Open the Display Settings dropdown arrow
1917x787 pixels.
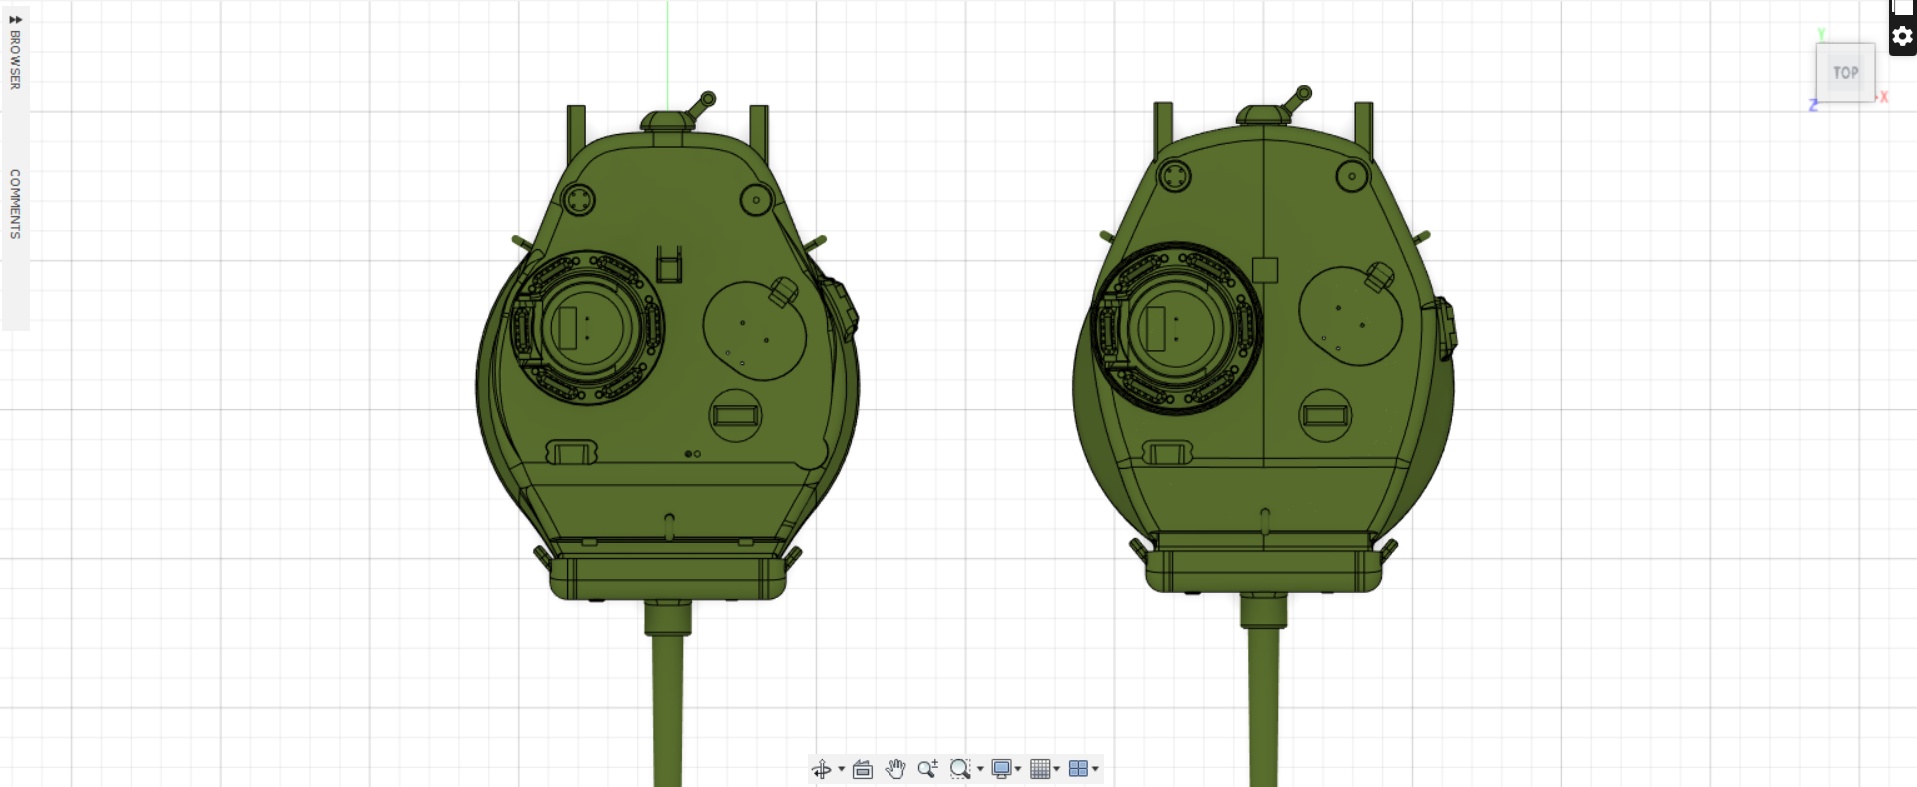click(1018, 769)
